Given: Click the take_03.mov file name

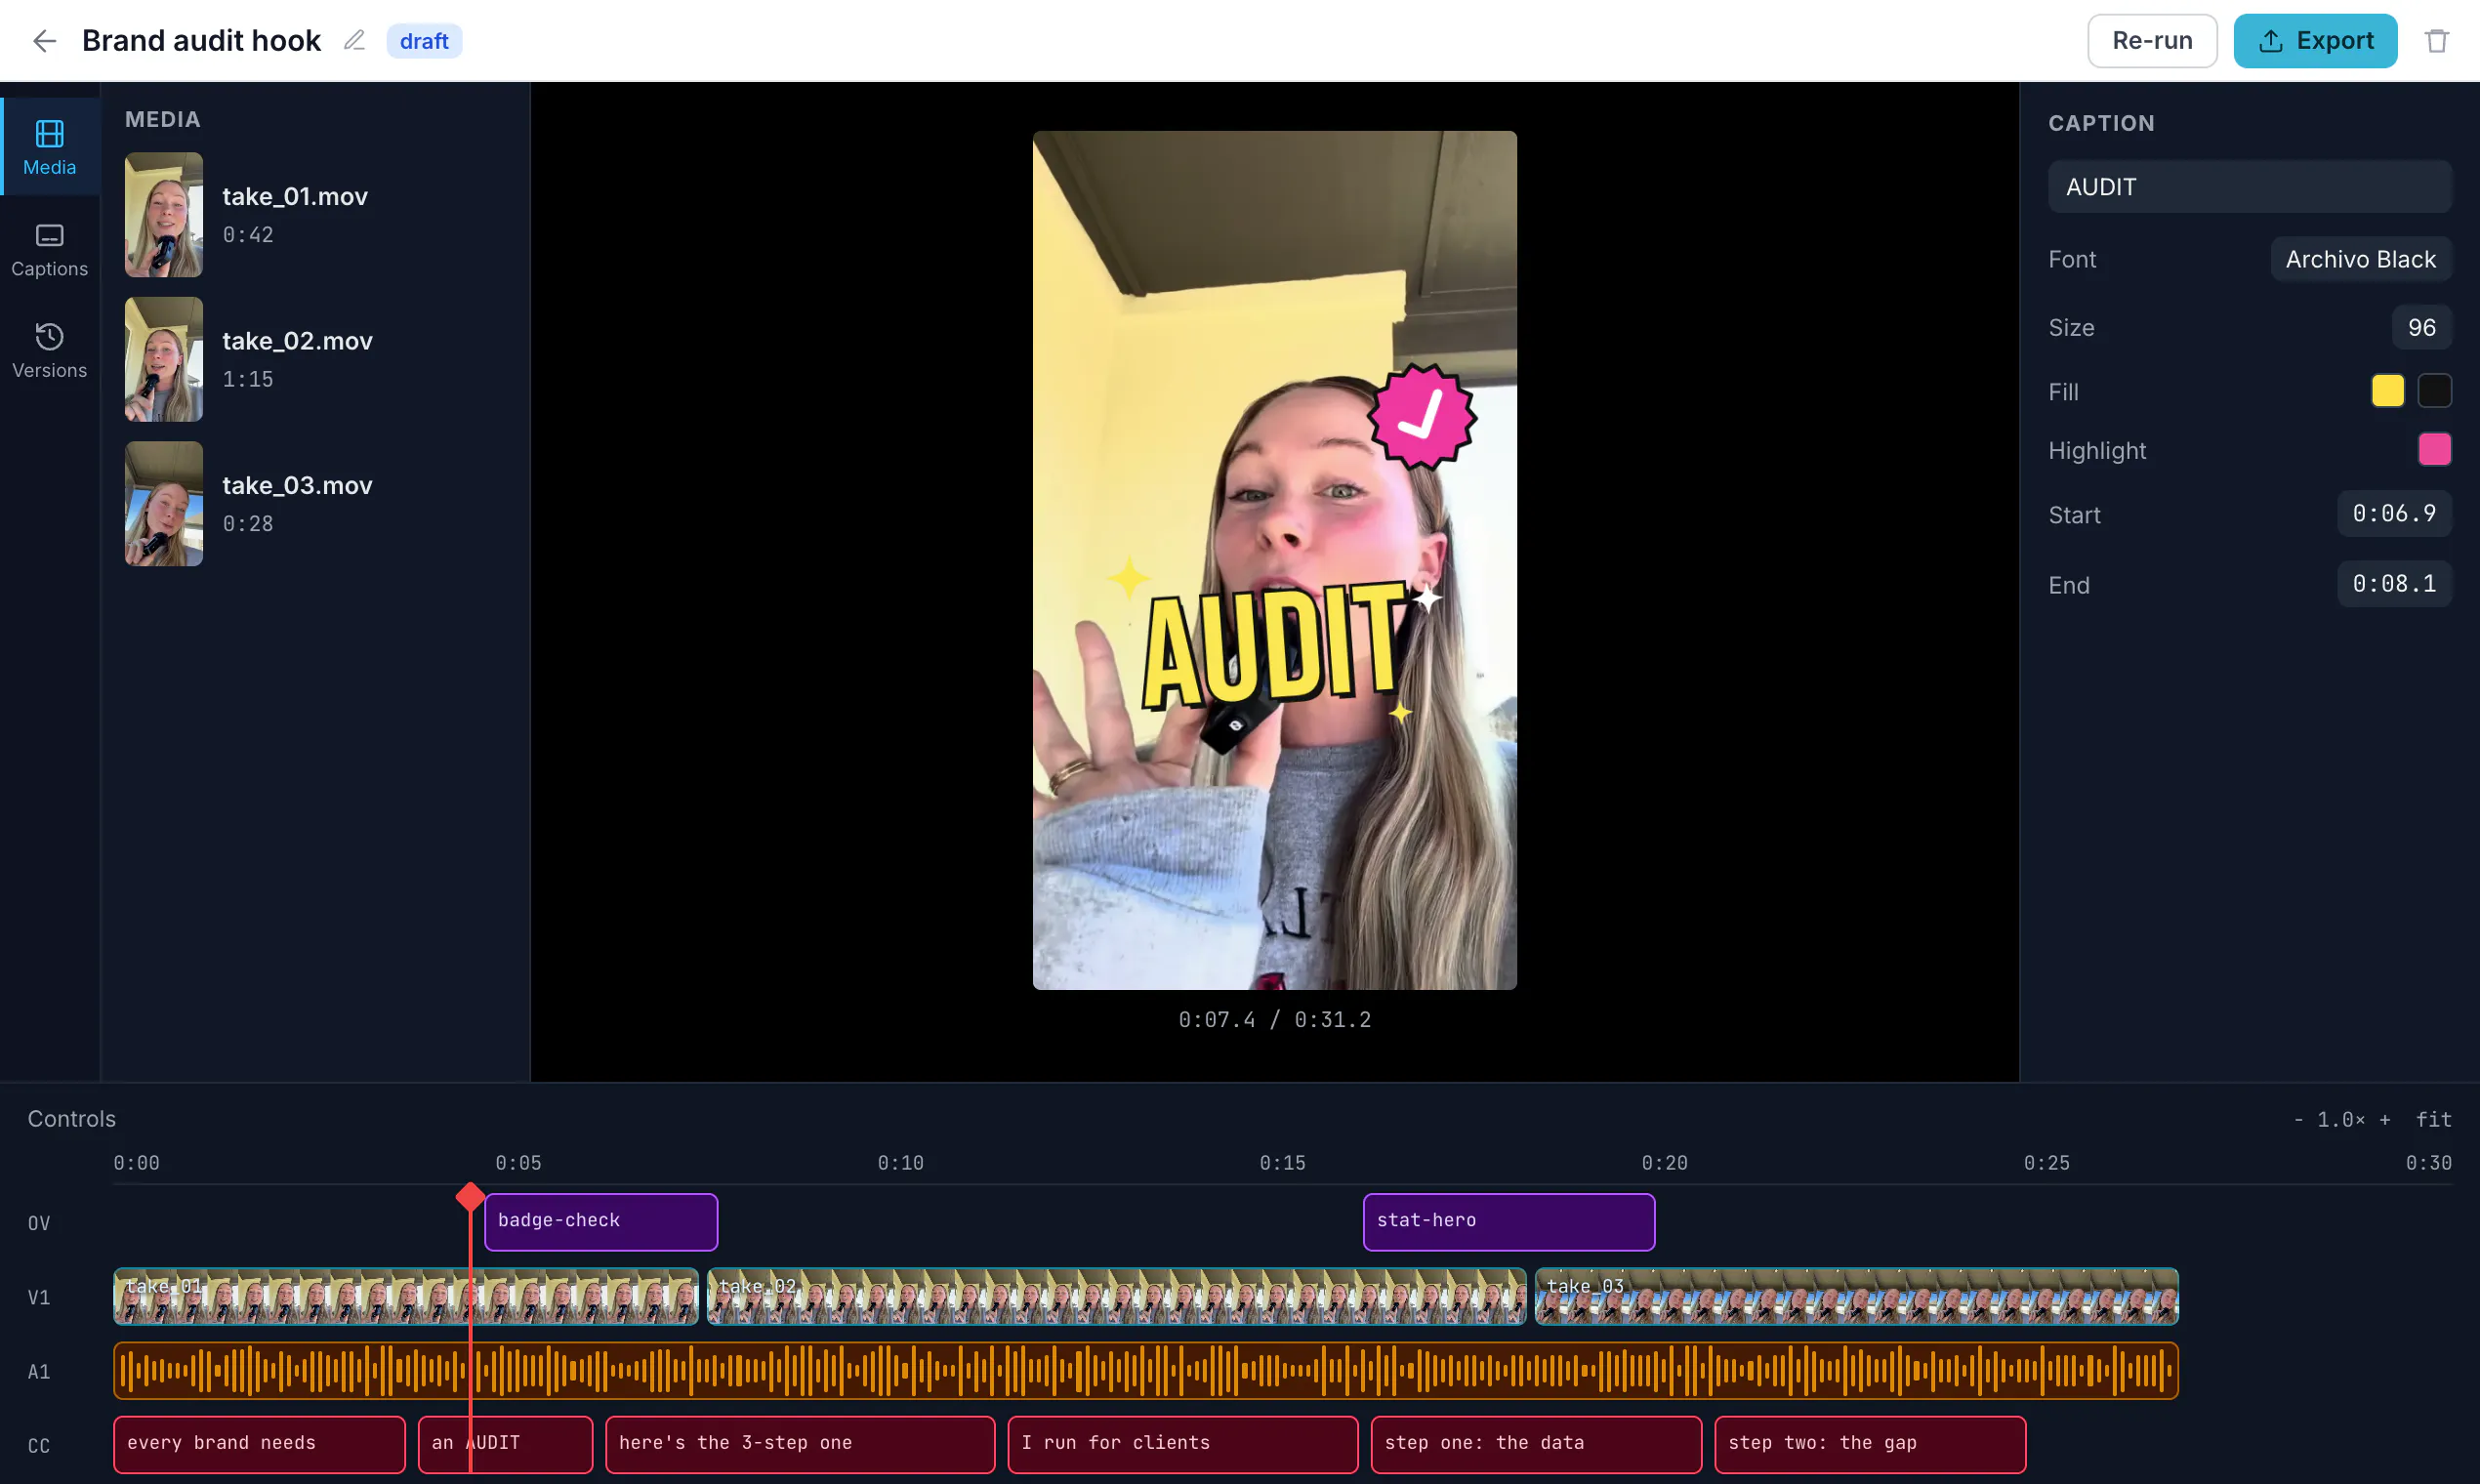Looking at the screenshot, I should 297,485.
